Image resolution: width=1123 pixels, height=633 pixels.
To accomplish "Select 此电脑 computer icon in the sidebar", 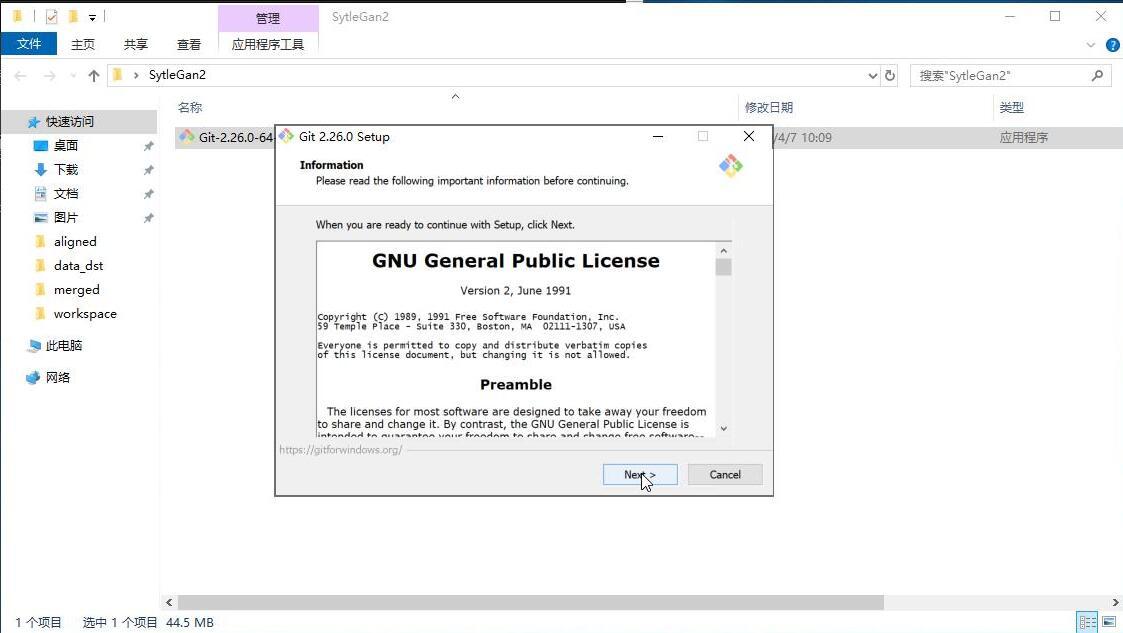I will click(33, 346).
